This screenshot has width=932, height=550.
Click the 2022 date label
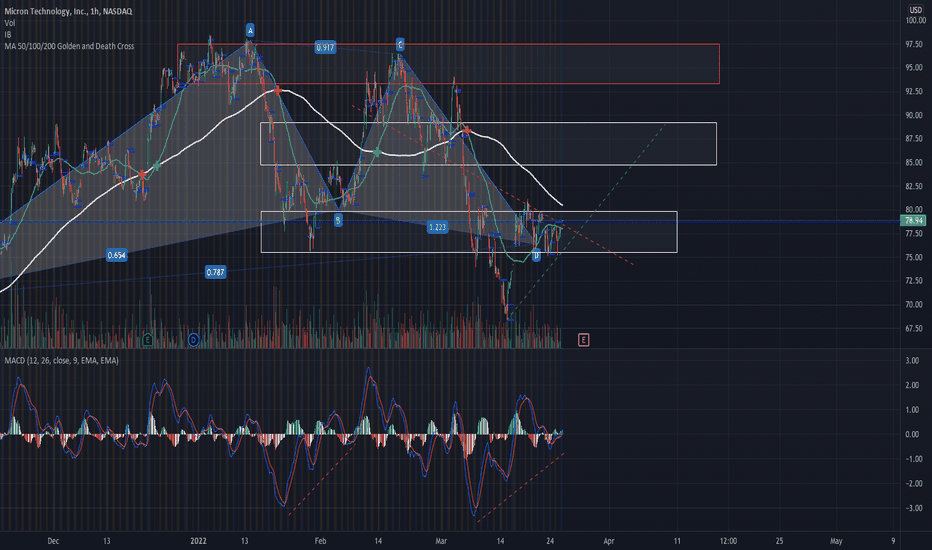(x=199, y=540)
